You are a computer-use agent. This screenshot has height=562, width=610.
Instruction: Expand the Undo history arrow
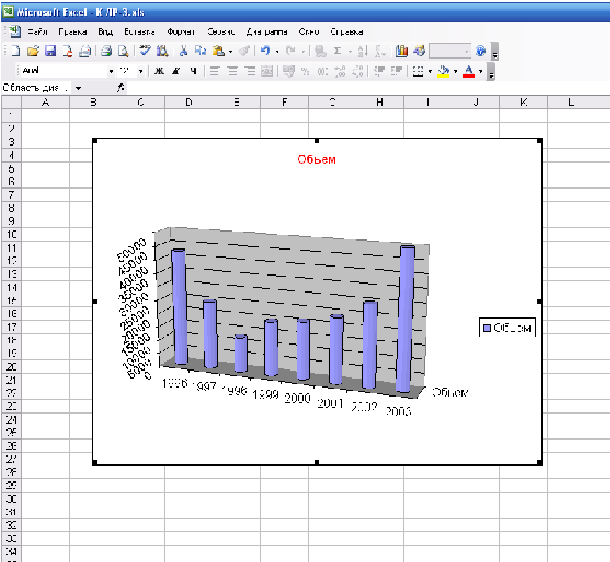277,51
